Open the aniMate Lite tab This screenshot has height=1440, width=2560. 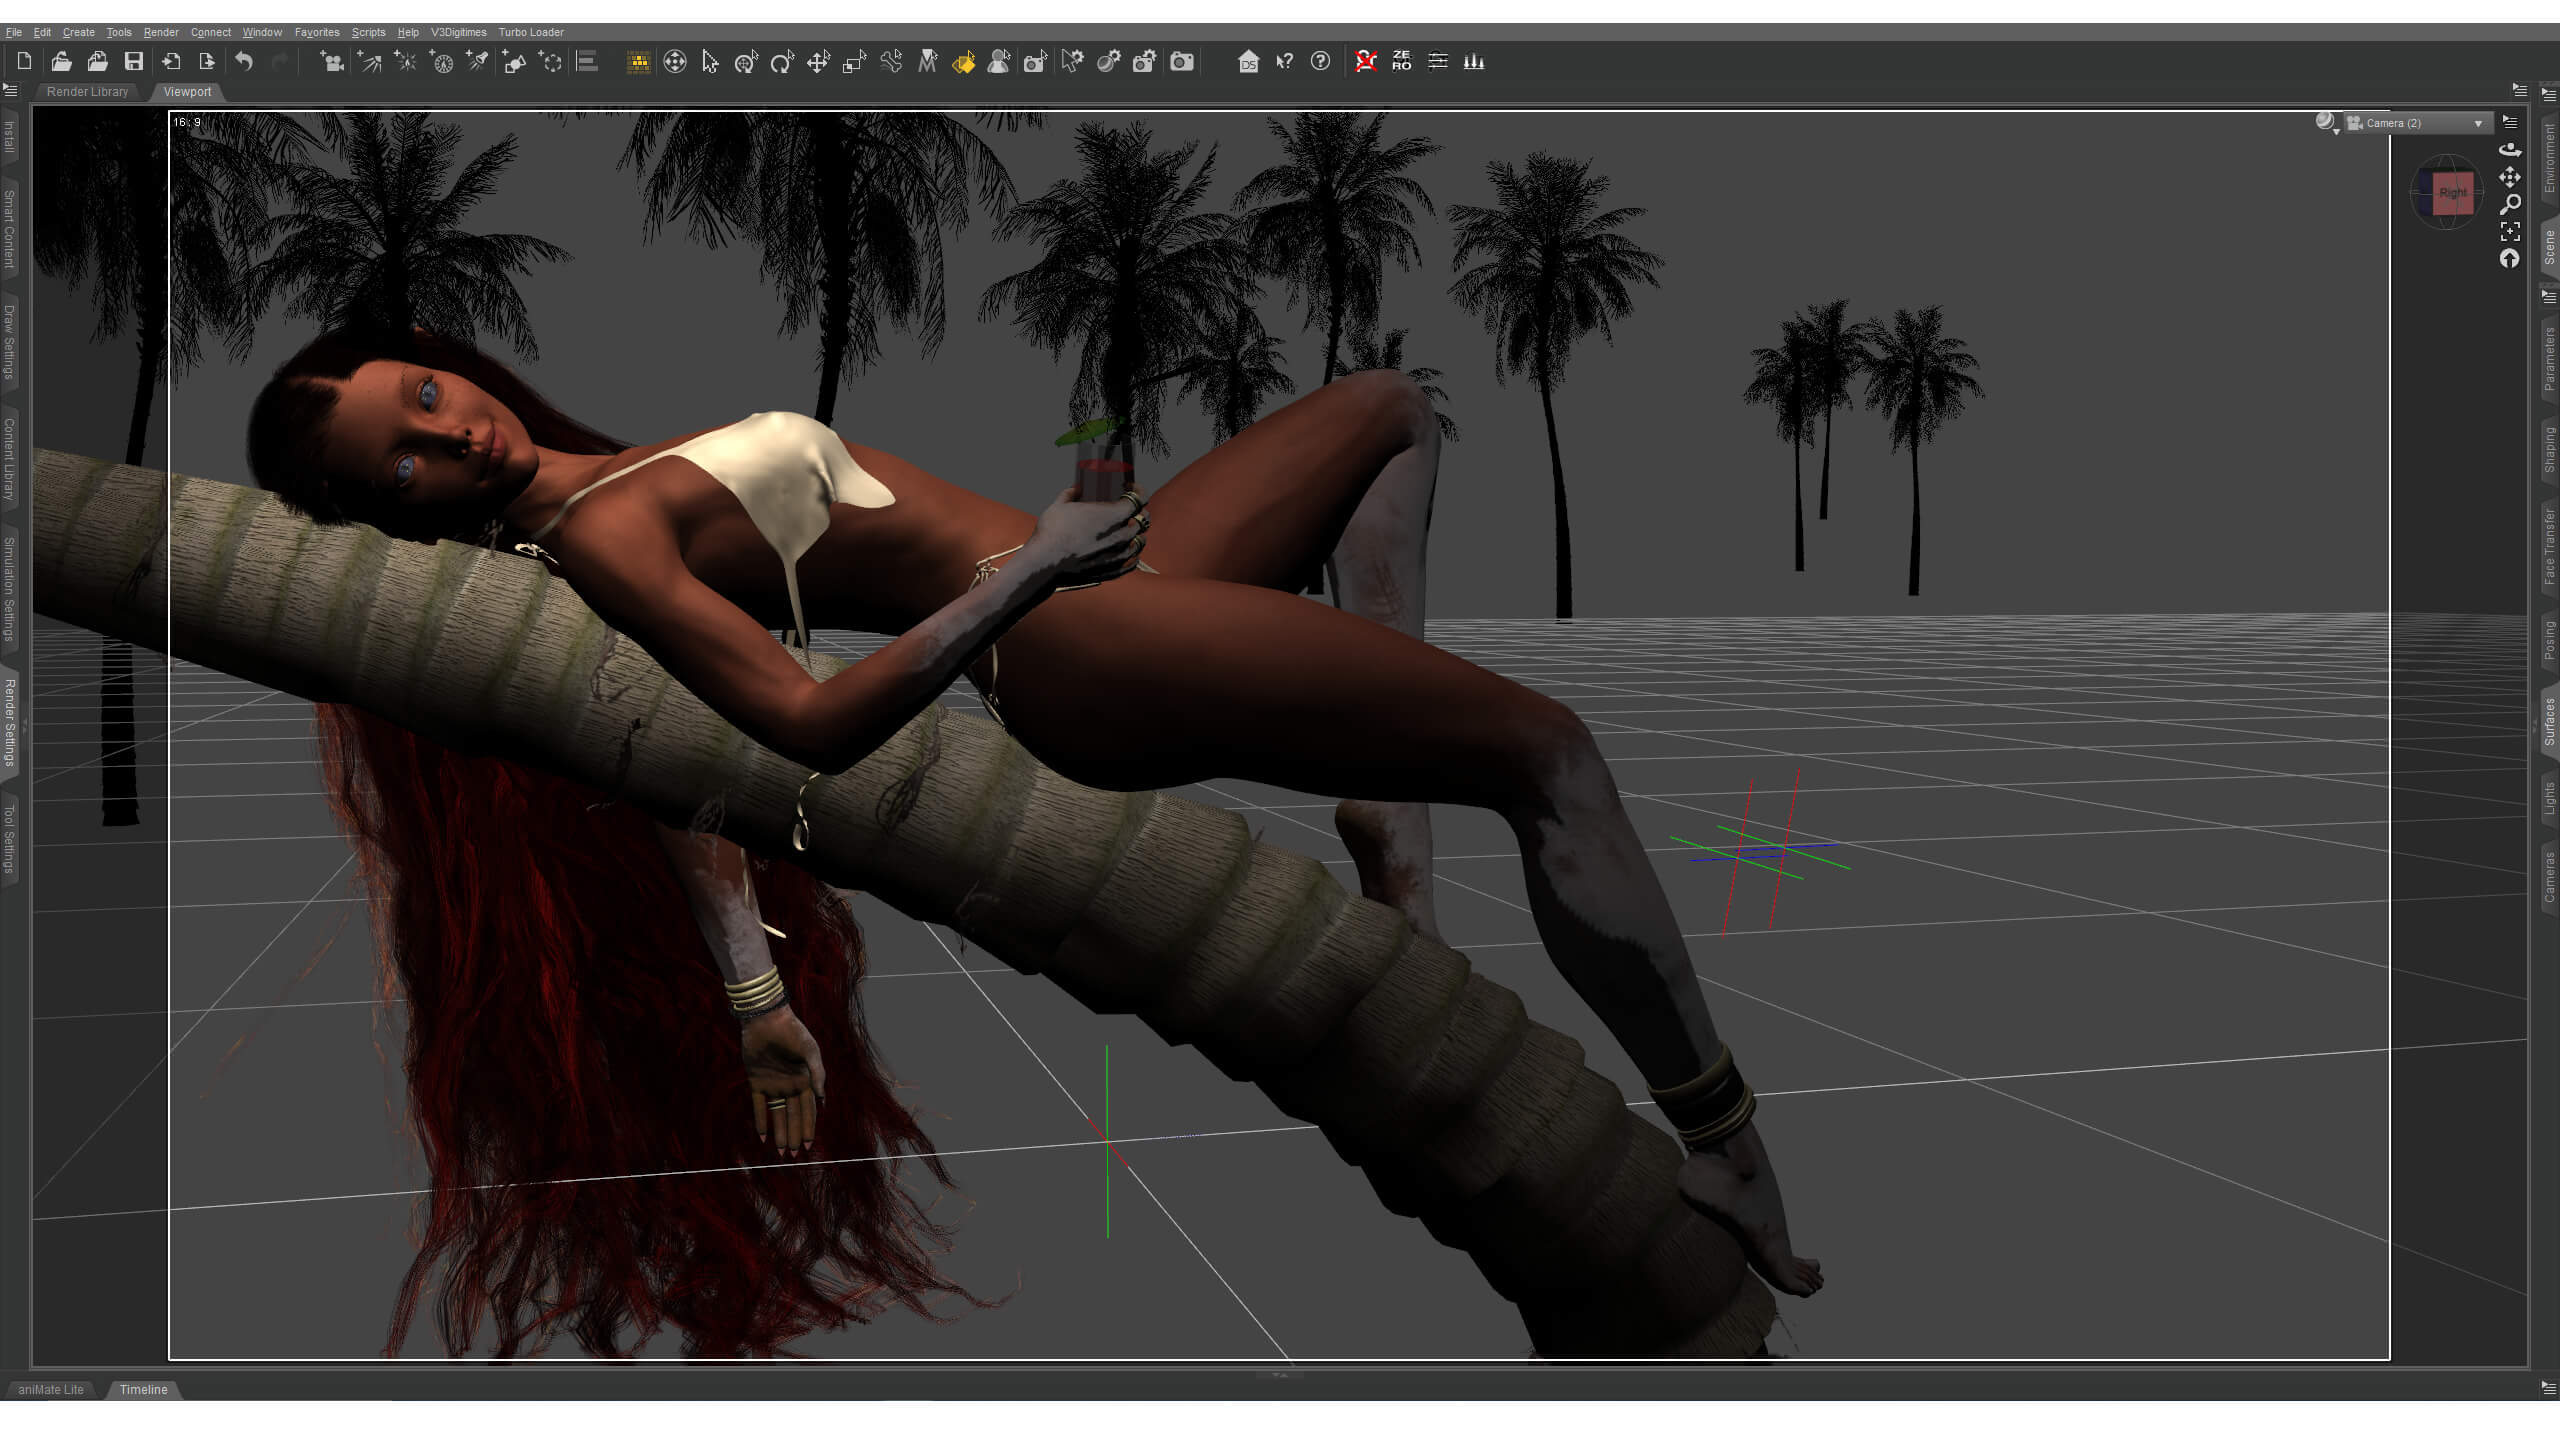[51, 1390]
